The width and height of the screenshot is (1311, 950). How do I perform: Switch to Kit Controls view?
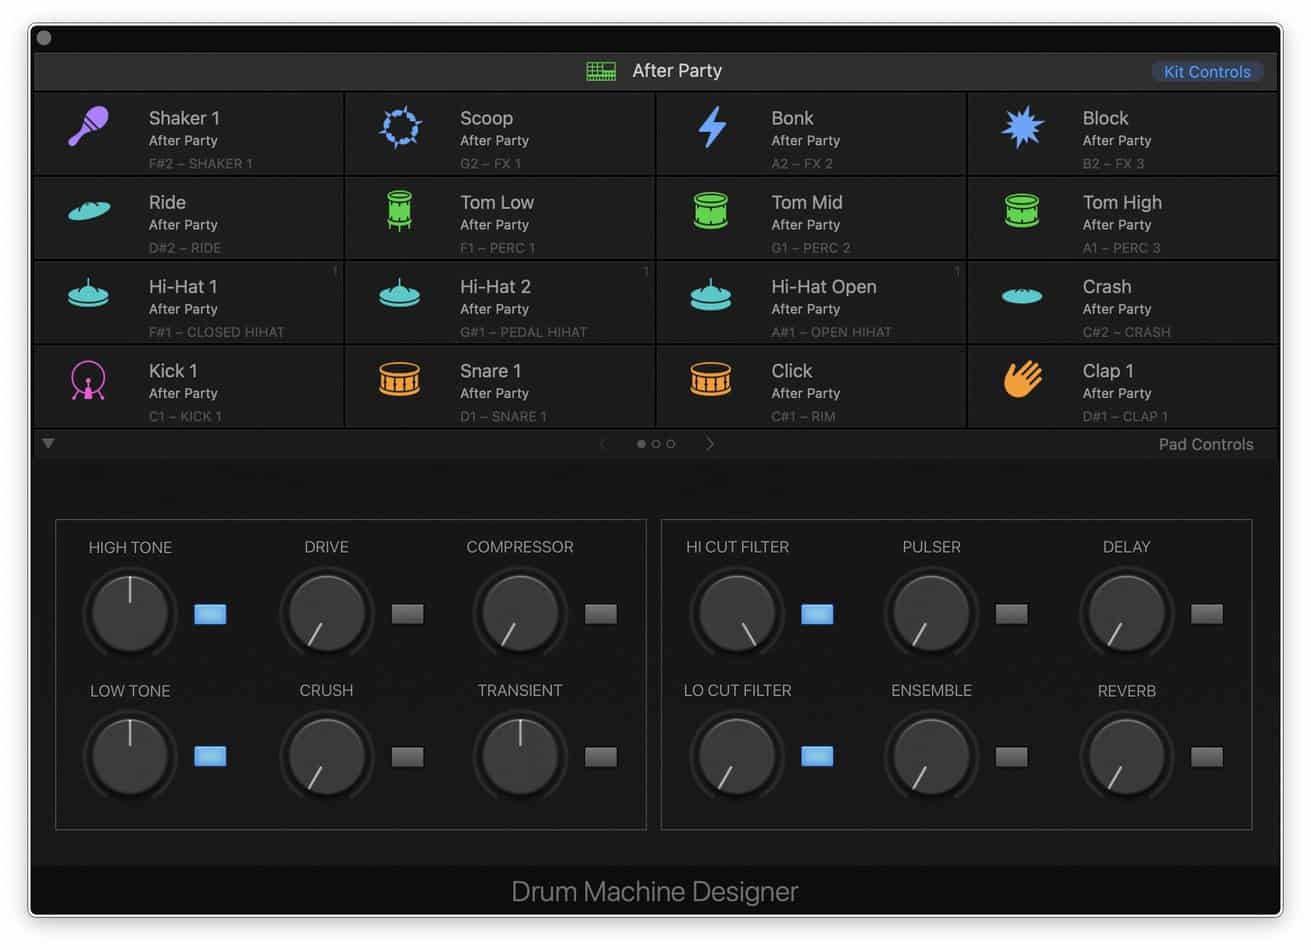(1207, 72)
